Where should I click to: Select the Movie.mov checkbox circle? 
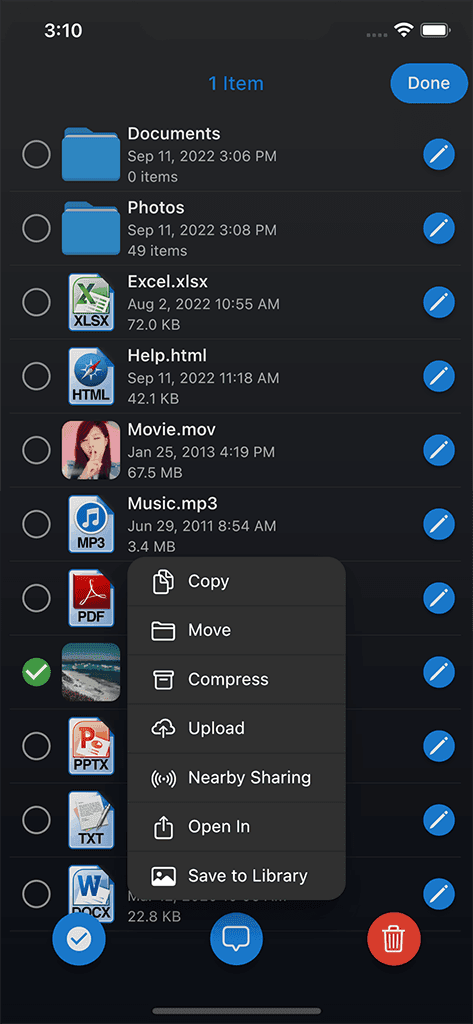tap(36, 450)
